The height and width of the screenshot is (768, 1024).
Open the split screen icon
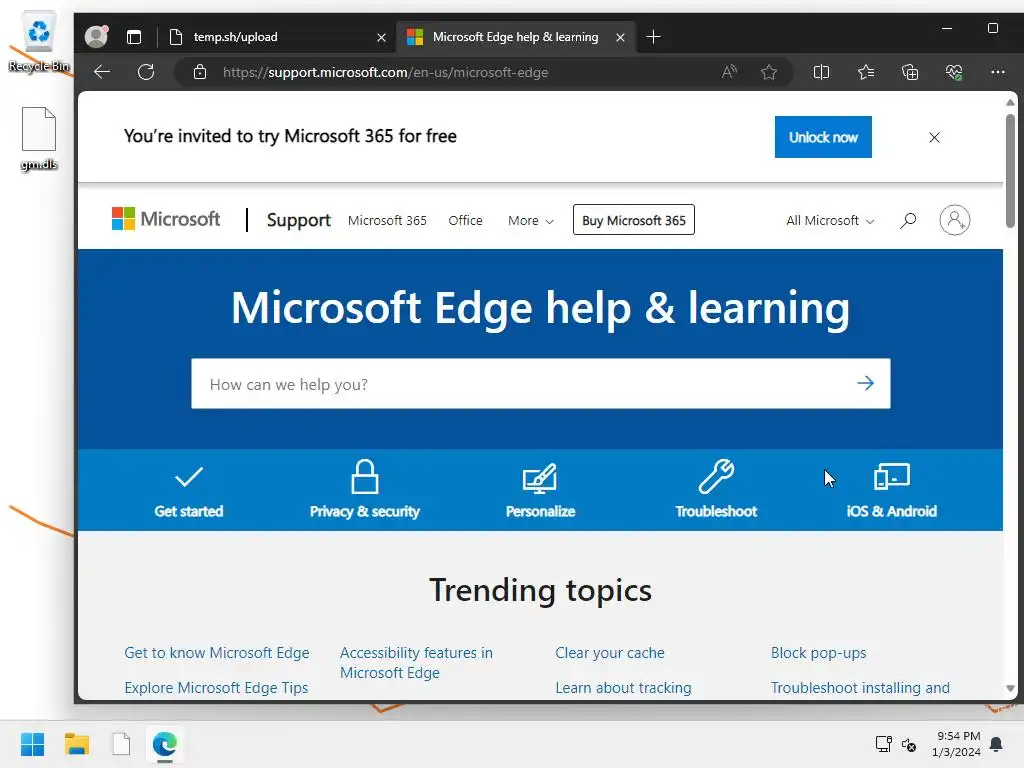(822, 72)
